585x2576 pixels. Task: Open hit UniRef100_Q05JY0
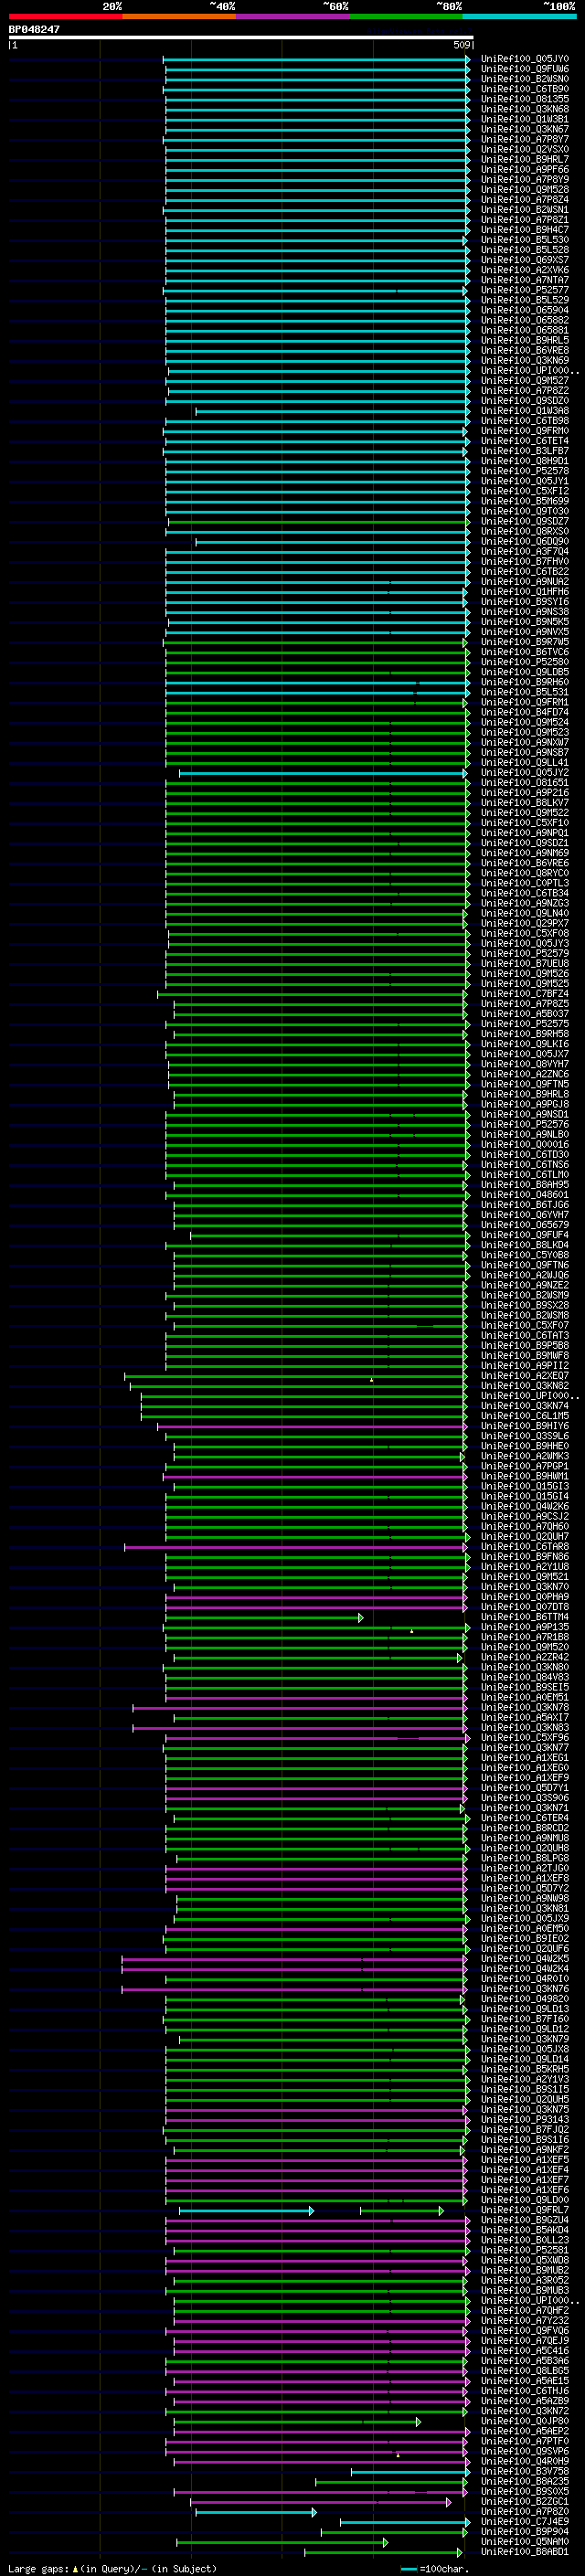[x=525, y=59]
